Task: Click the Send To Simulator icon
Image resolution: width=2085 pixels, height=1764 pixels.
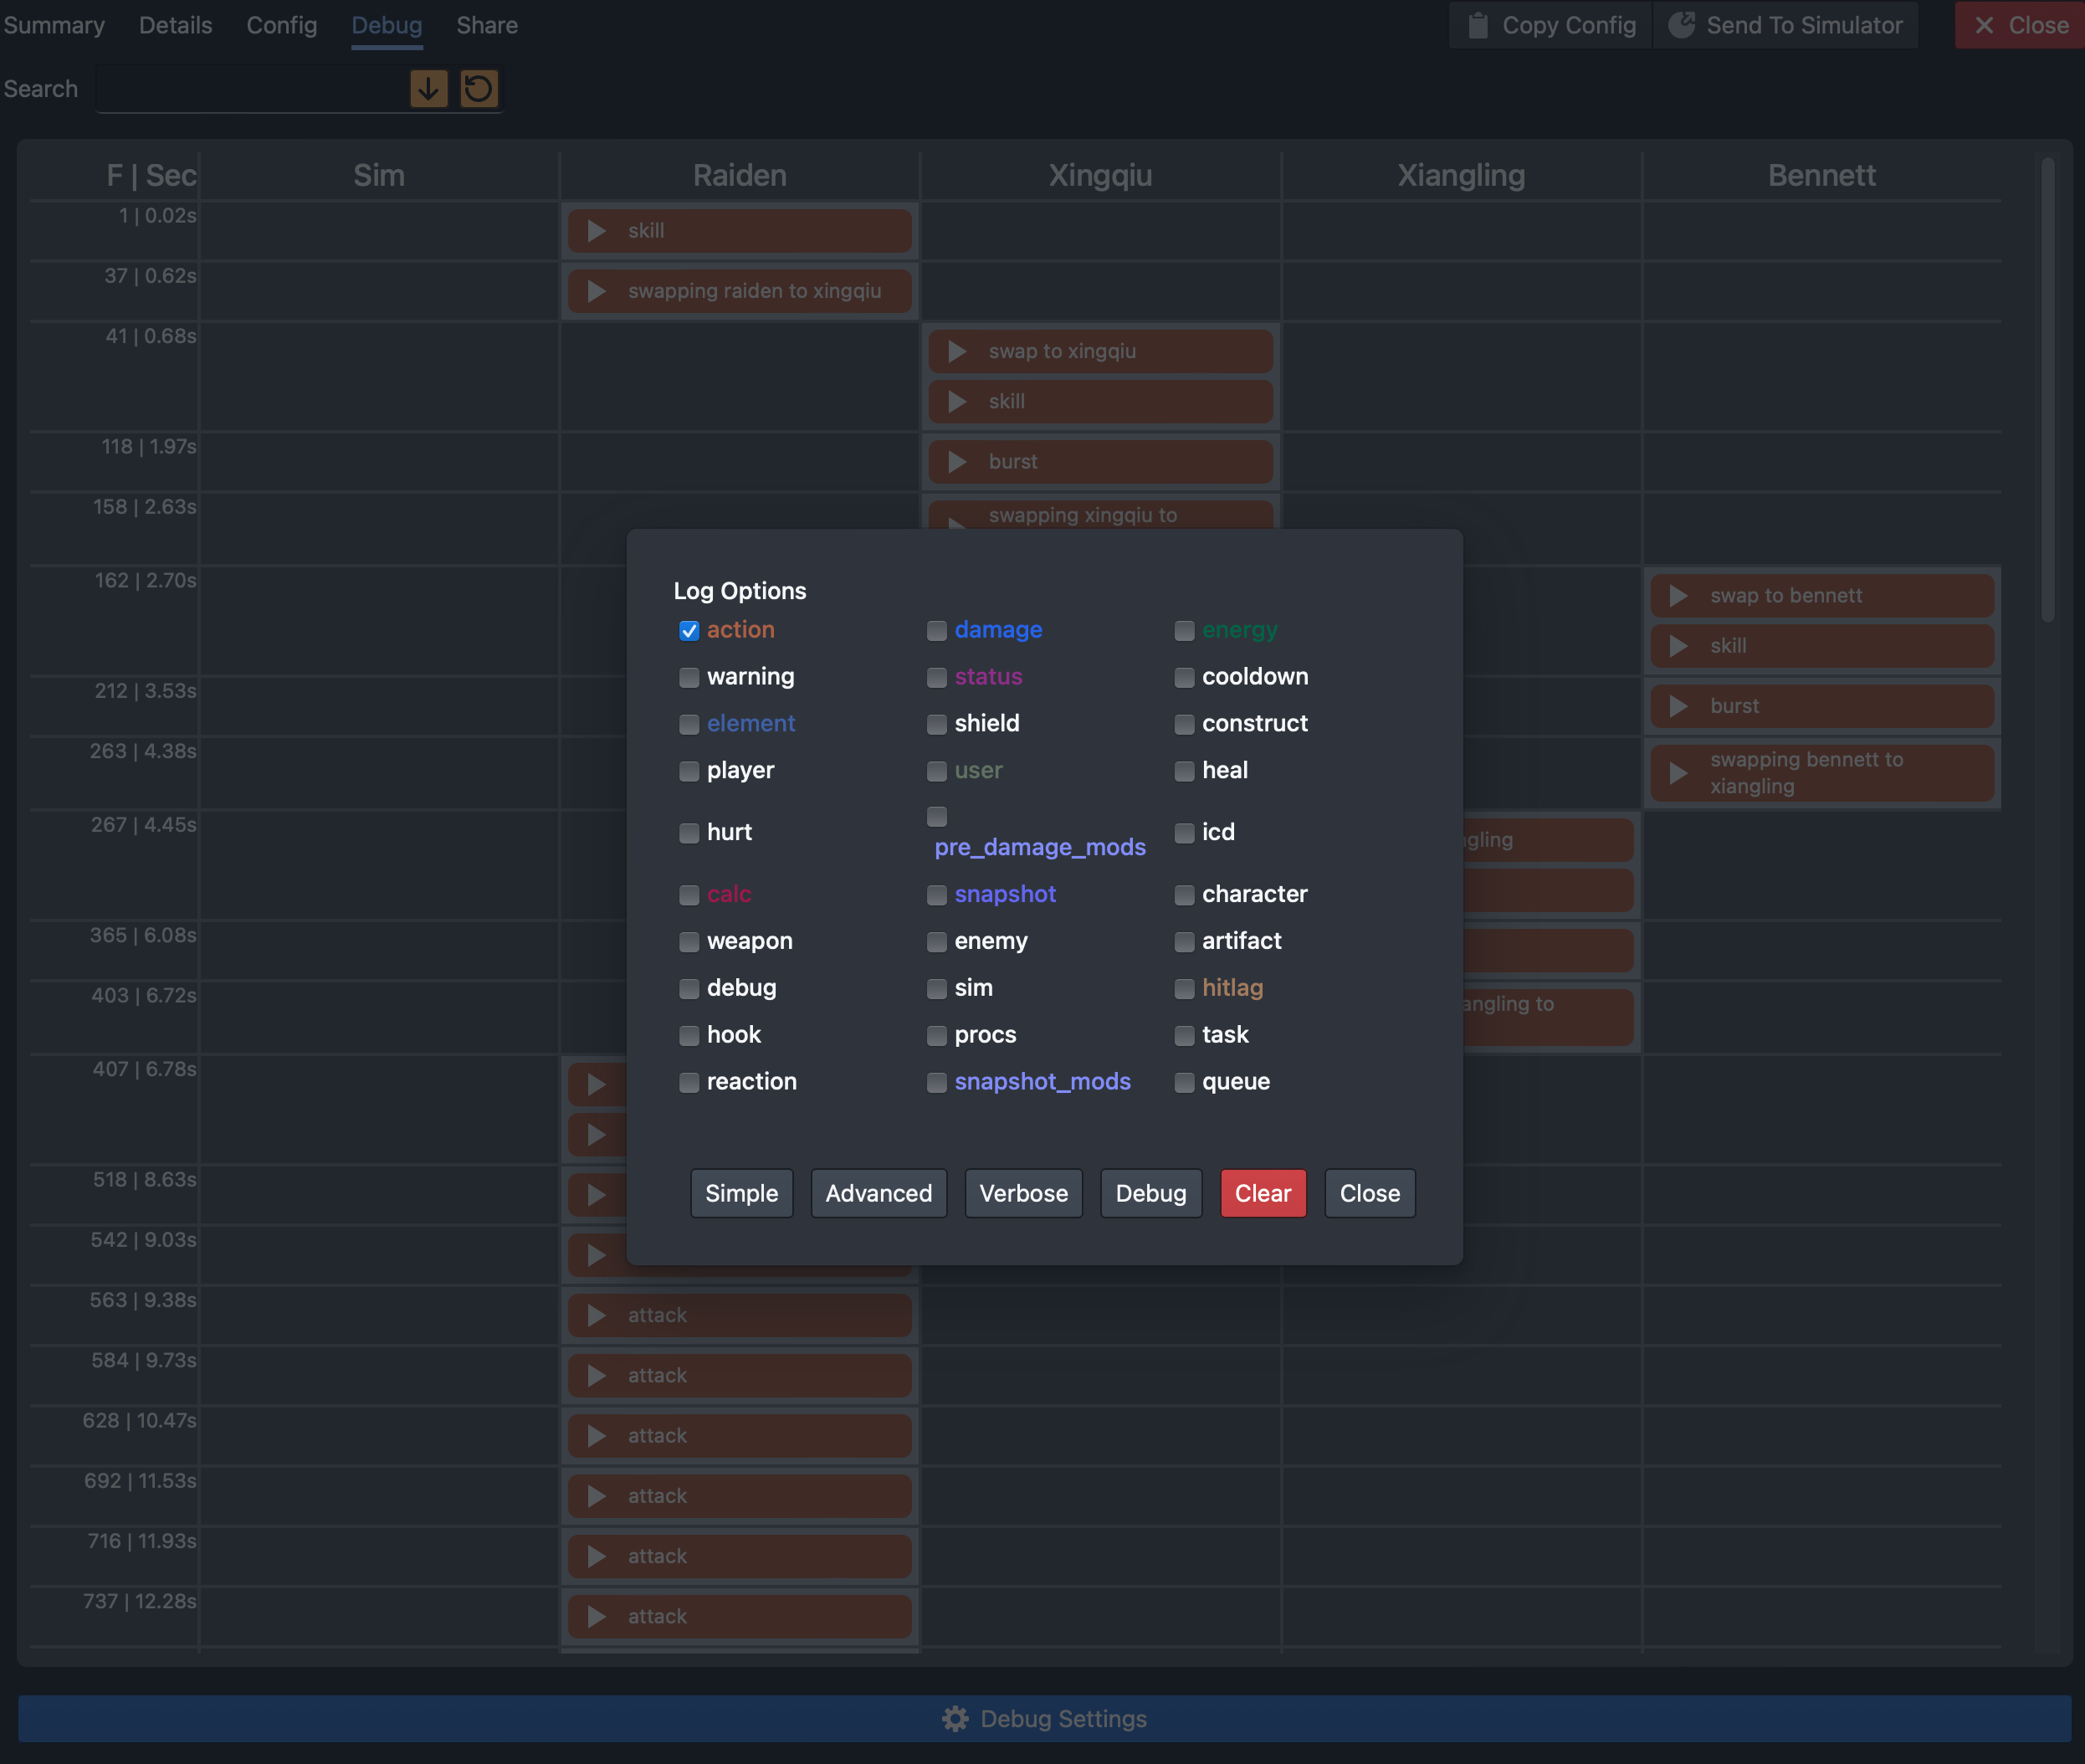Action: (x=1682, y=25)
